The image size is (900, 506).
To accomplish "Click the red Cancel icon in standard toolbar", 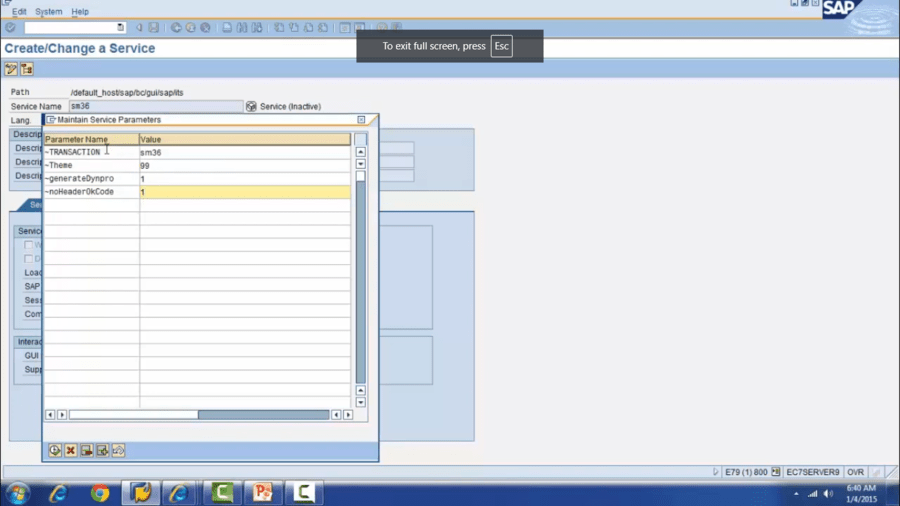I will [205, 28].
